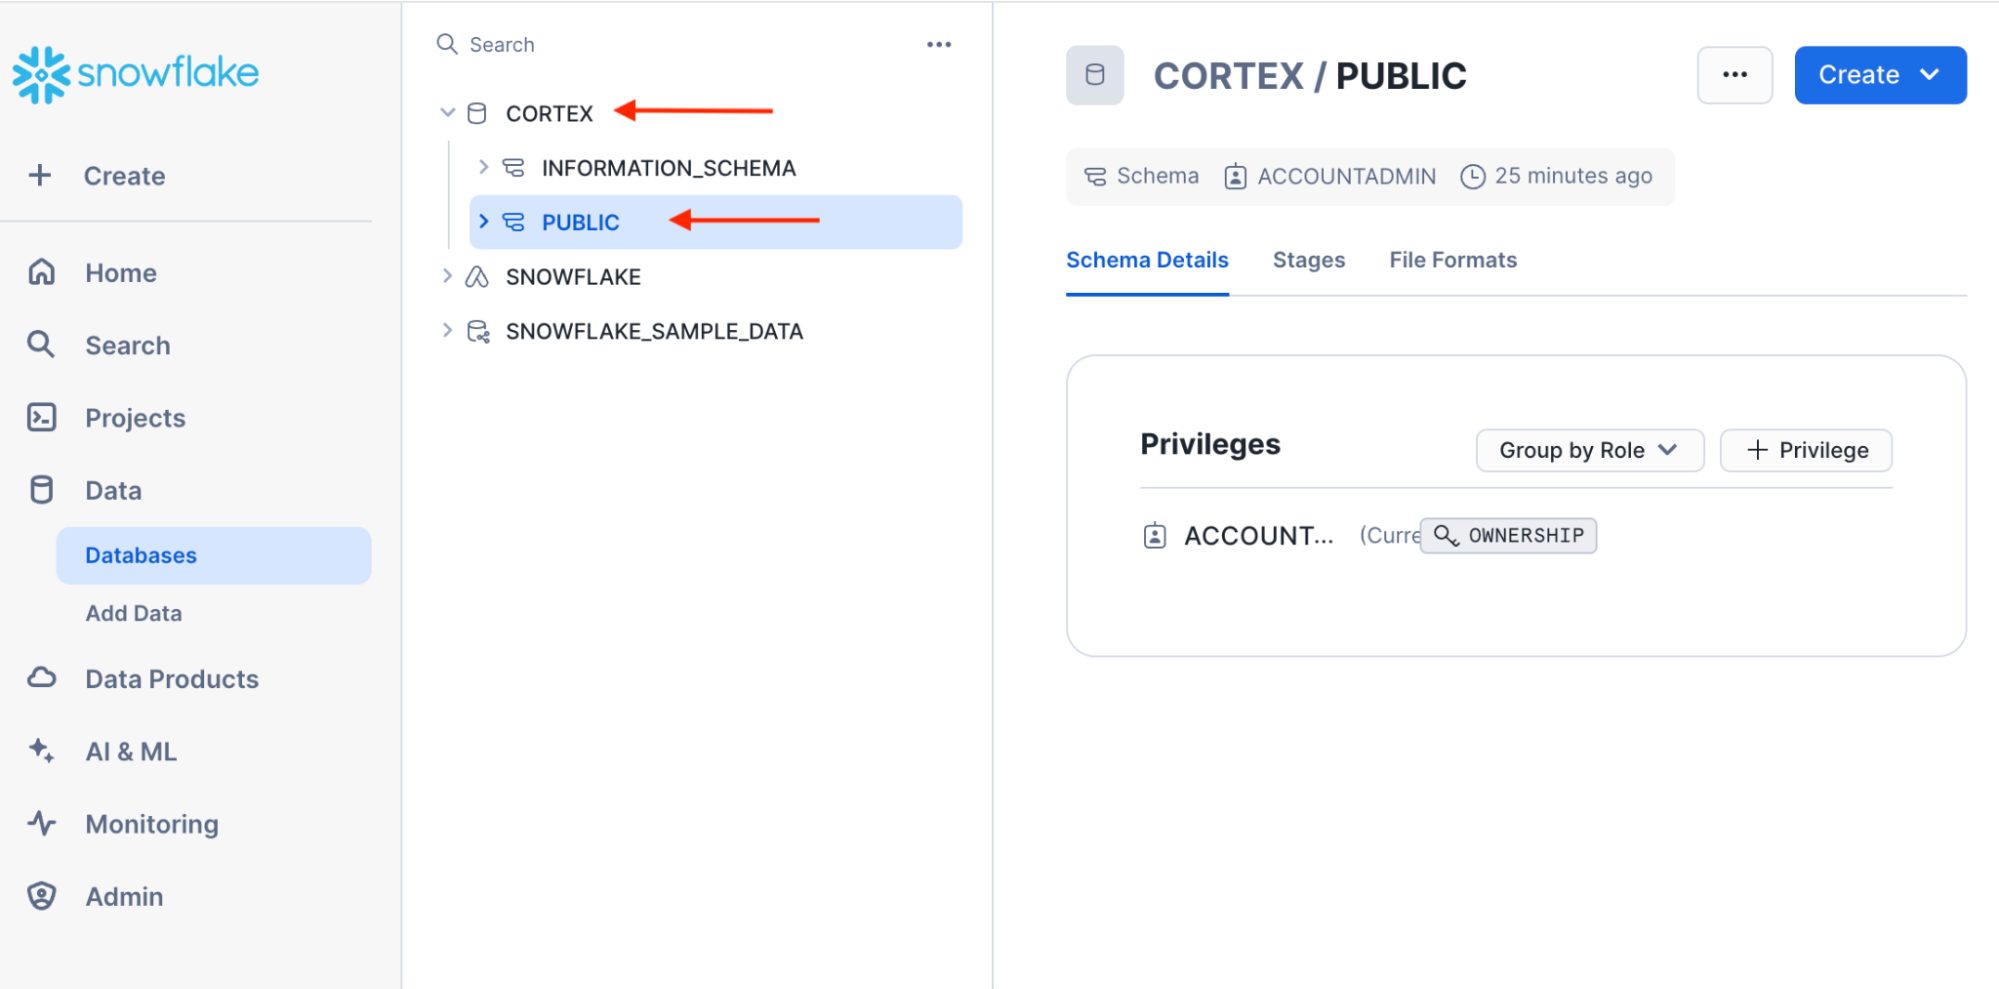
Task: Open the schema more-actions ellipsis button
Action: point(1735,75)
